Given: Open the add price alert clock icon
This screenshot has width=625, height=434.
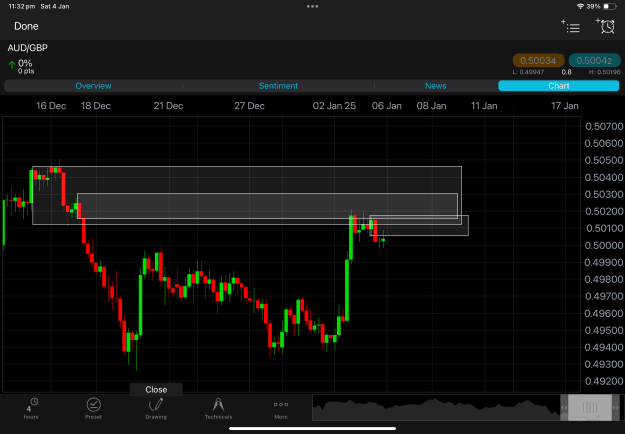Looking at the screenshot, I should pyautogui.click(x=605, y=26).
